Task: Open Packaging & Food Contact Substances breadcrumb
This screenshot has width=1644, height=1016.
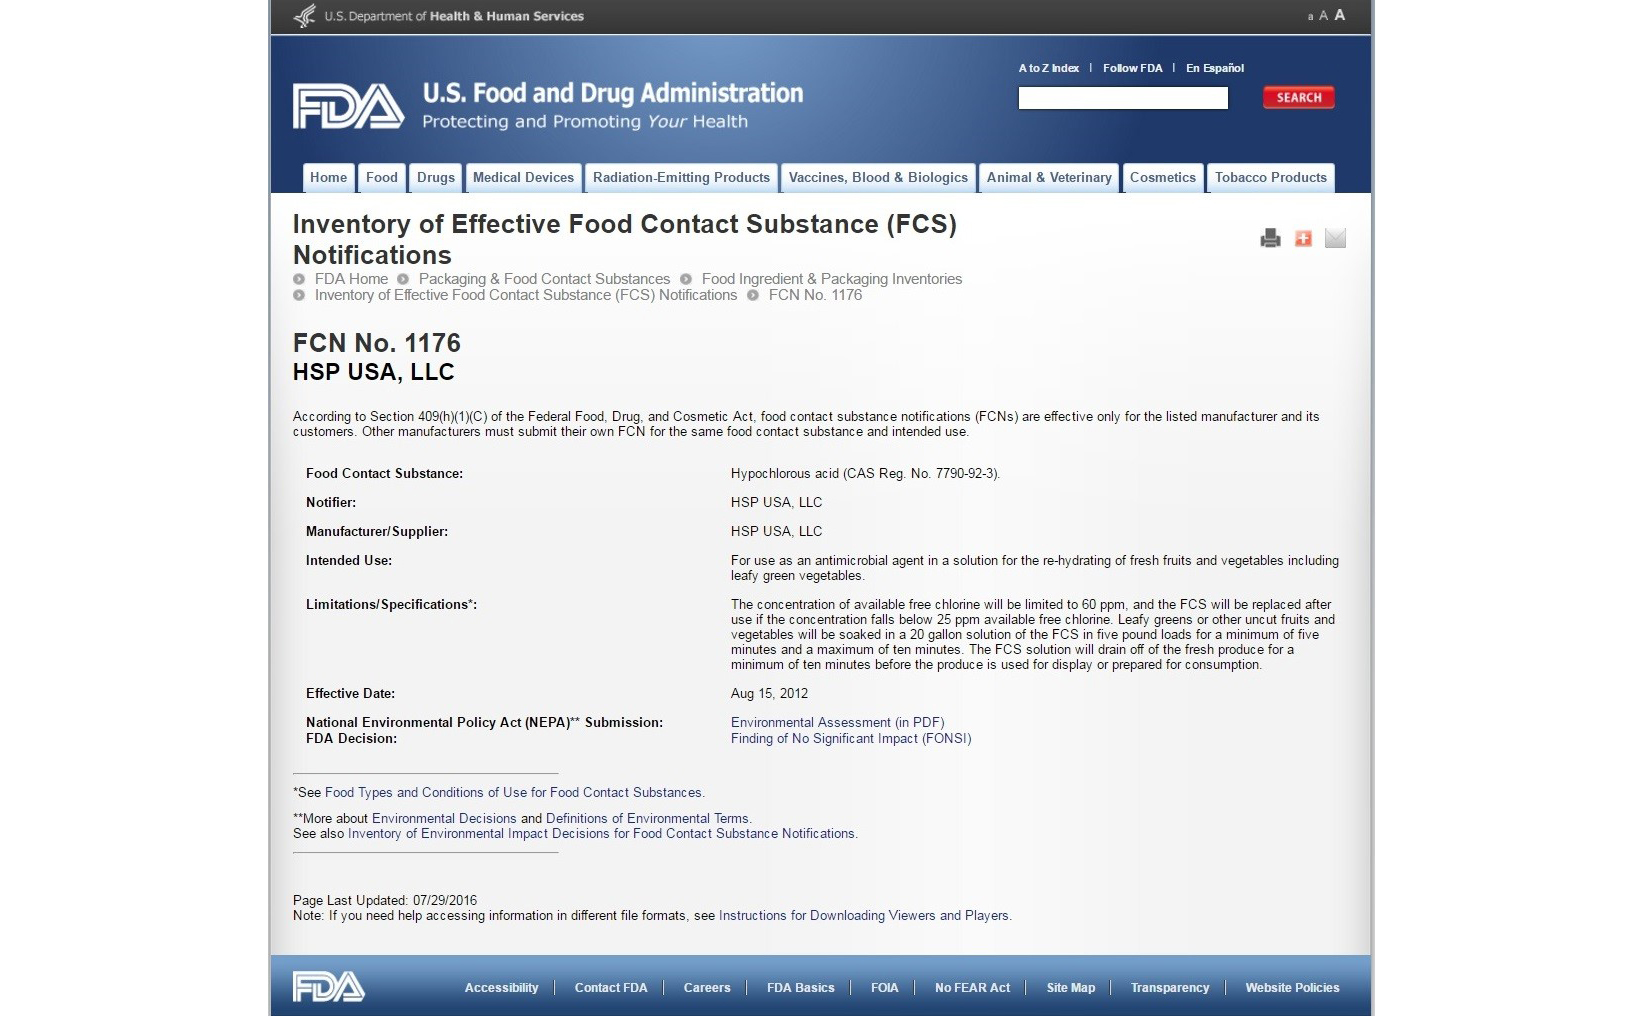Action: (544, 279)
